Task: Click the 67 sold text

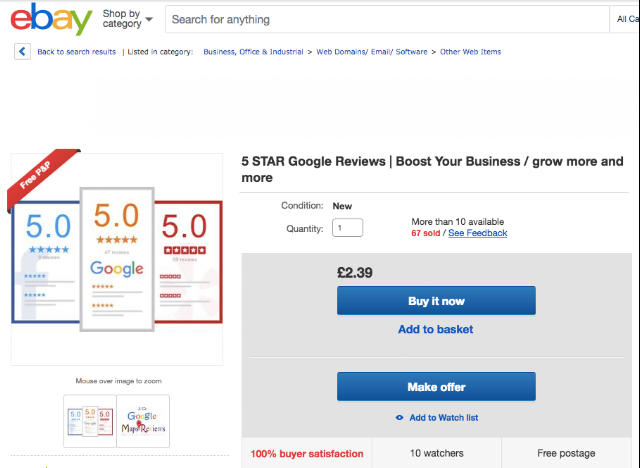Action: tap(425, 233)
